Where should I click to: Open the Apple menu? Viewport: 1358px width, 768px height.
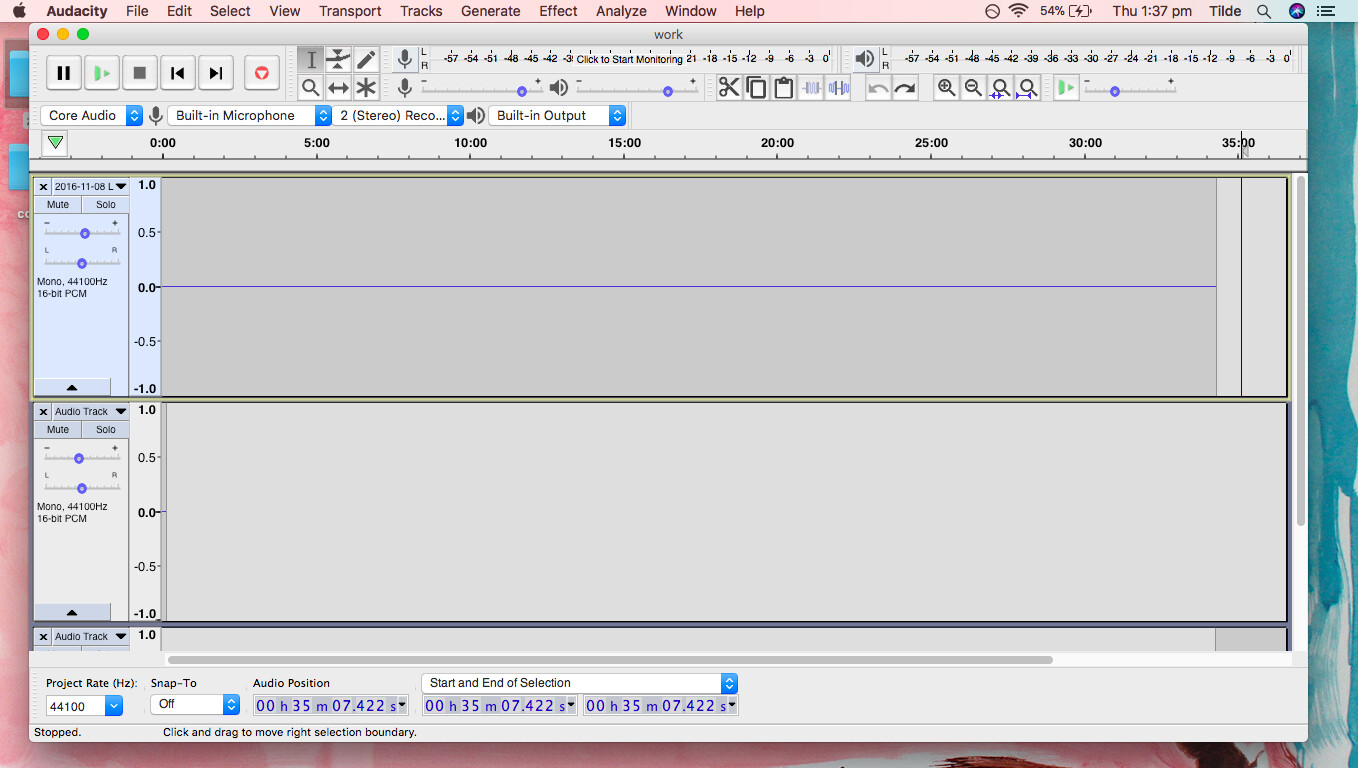(x=19, y=11)
